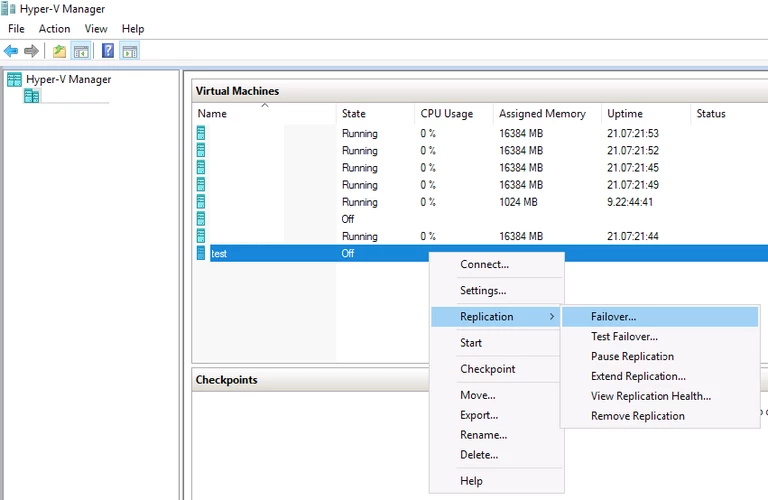Click the VM icon in the test row

coord(201,253)
